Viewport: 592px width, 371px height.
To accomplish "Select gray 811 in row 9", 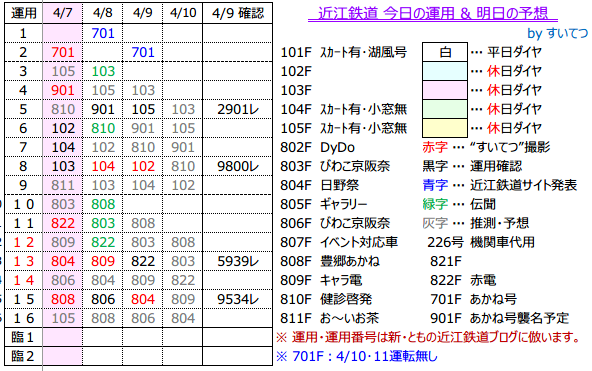I will click(63, 185).
